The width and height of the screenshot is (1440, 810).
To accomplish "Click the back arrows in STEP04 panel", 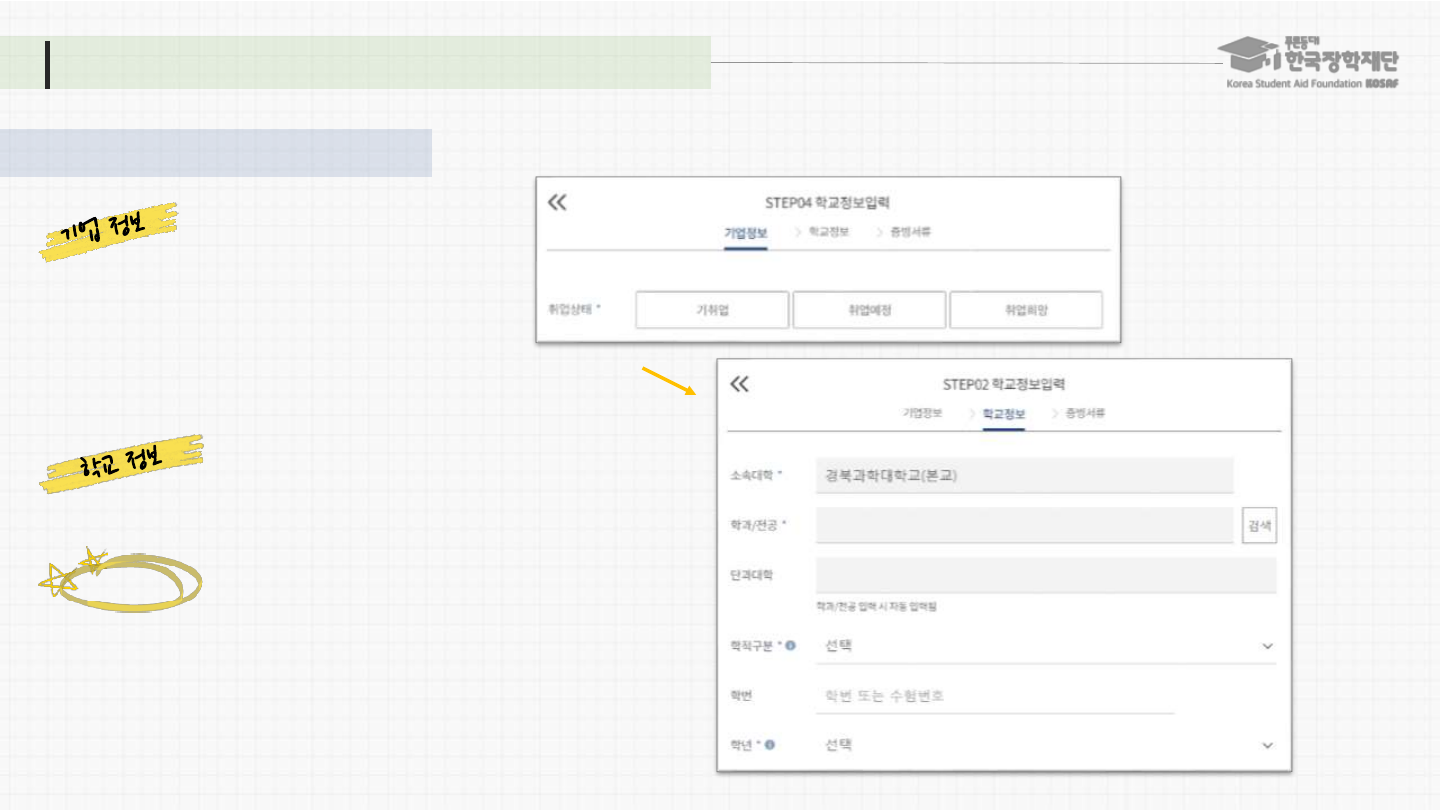I will (x=557, y=203).
